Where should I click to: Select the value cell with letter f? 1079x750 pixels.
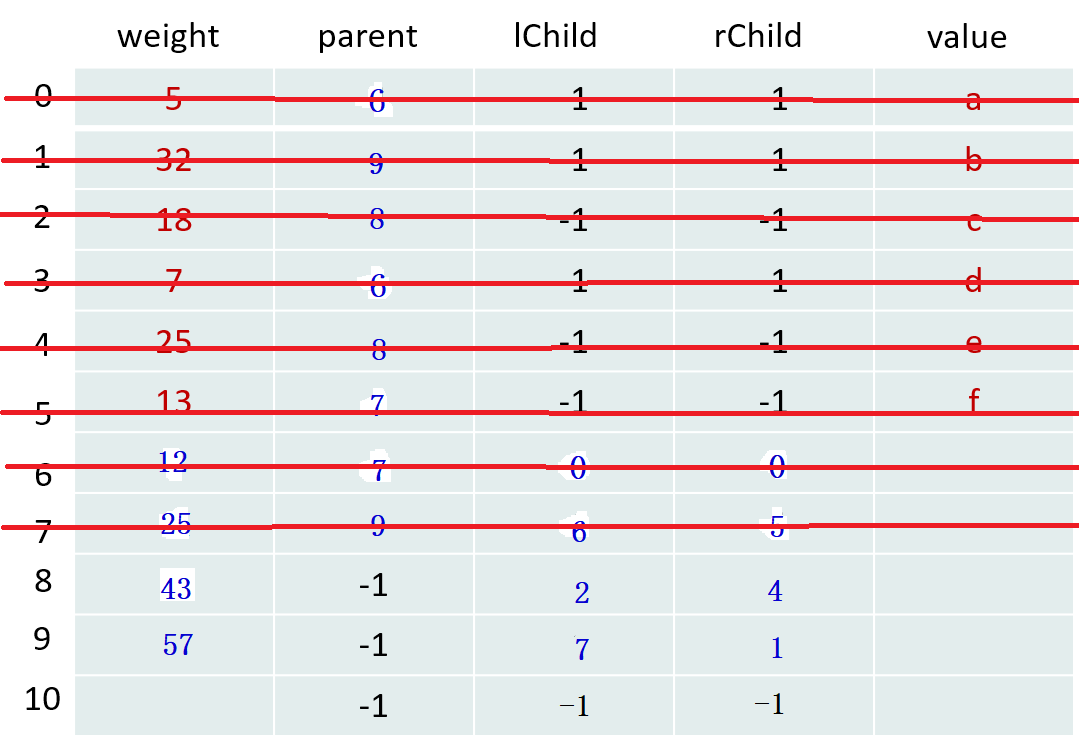973,401
